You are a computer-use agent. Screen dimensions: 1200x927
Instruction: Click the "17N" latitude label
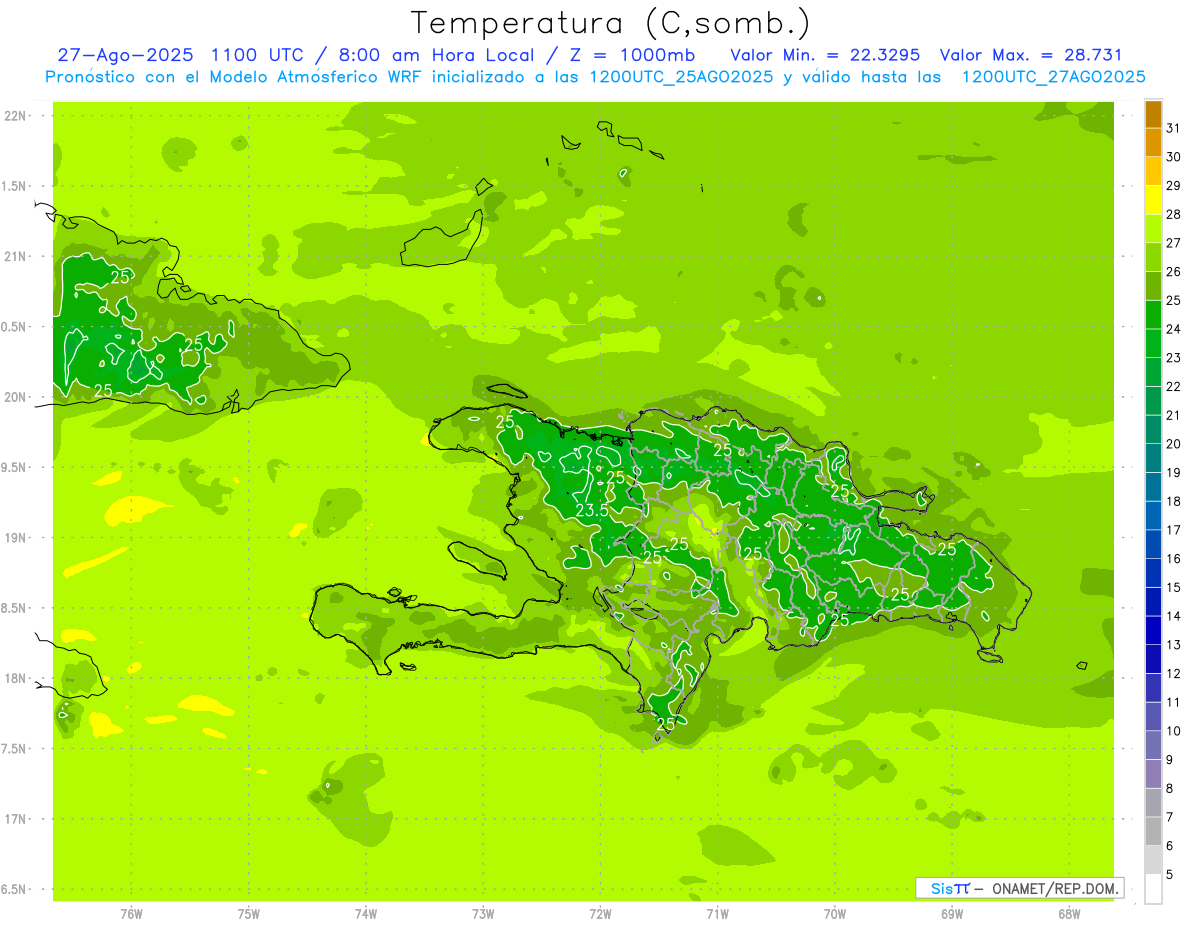point(14,819)
